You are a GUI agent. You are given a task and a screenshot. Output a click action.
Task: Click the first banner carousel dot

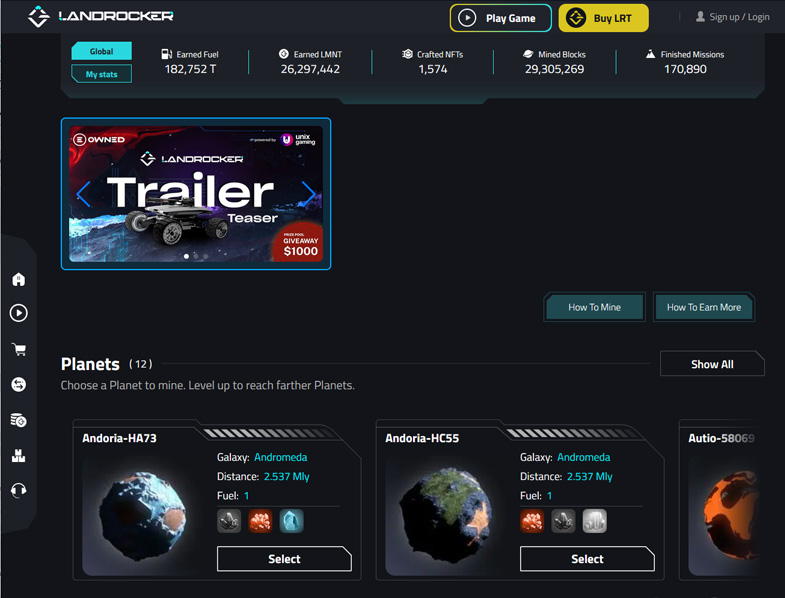186,256
